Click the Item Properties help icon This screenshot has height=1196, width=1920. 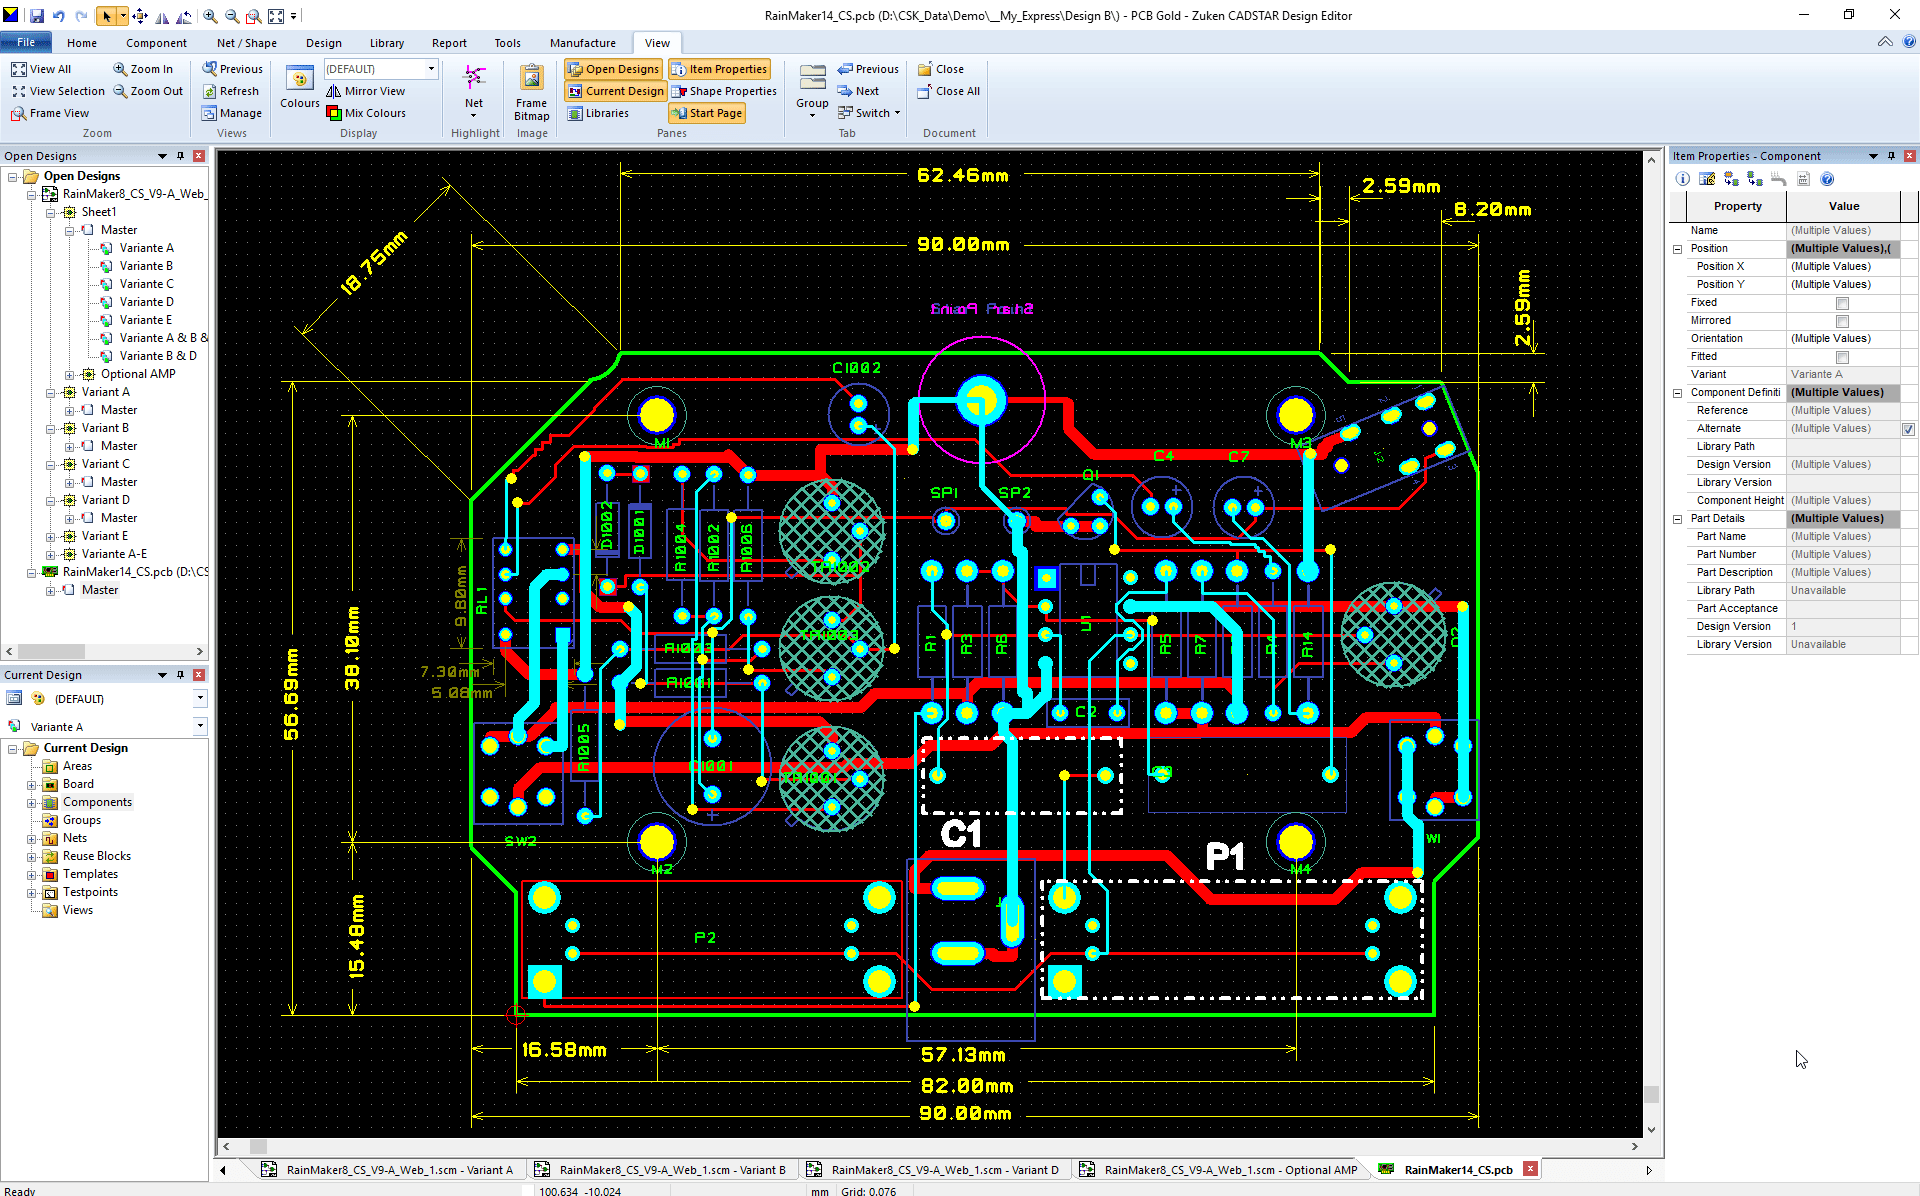coord(1827,179)
